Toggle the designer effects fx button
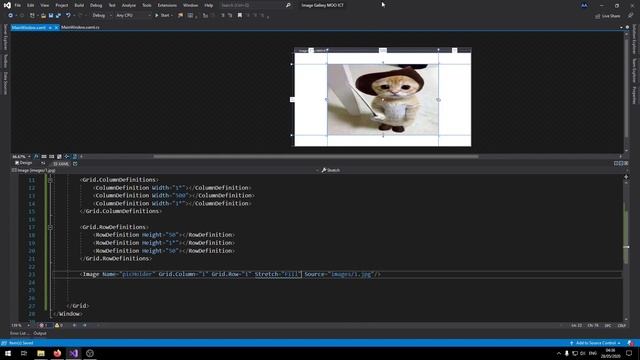Screen dimensions: 640x360 coord(36,156)
